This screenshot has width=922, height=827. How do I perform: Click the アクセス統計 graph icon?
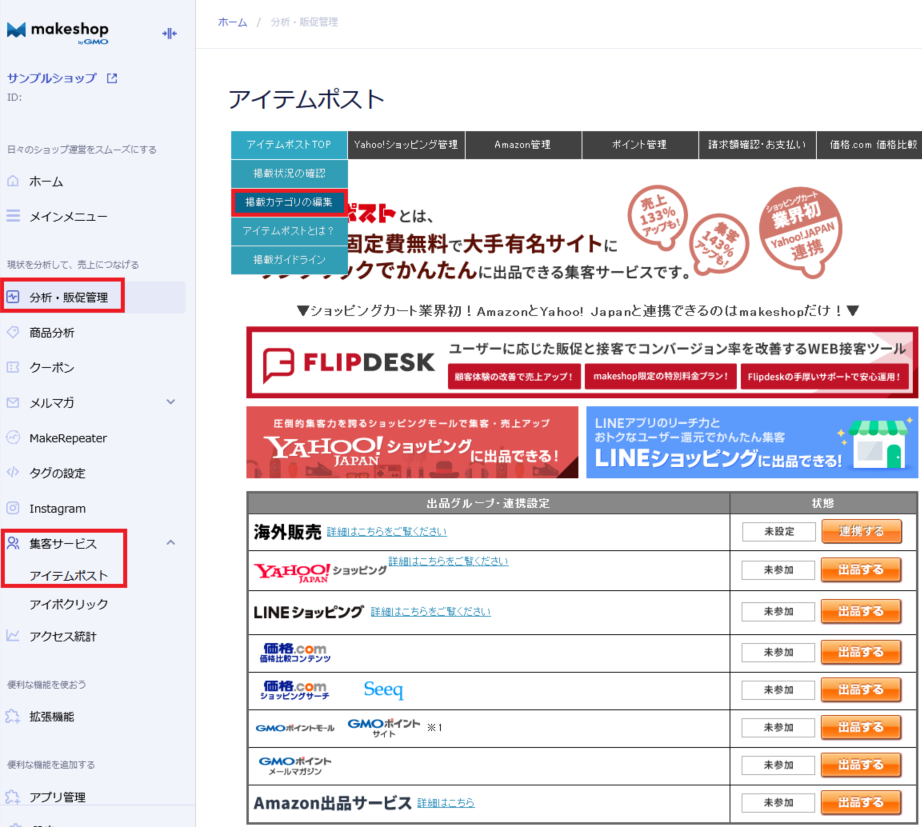pos(13,636)
